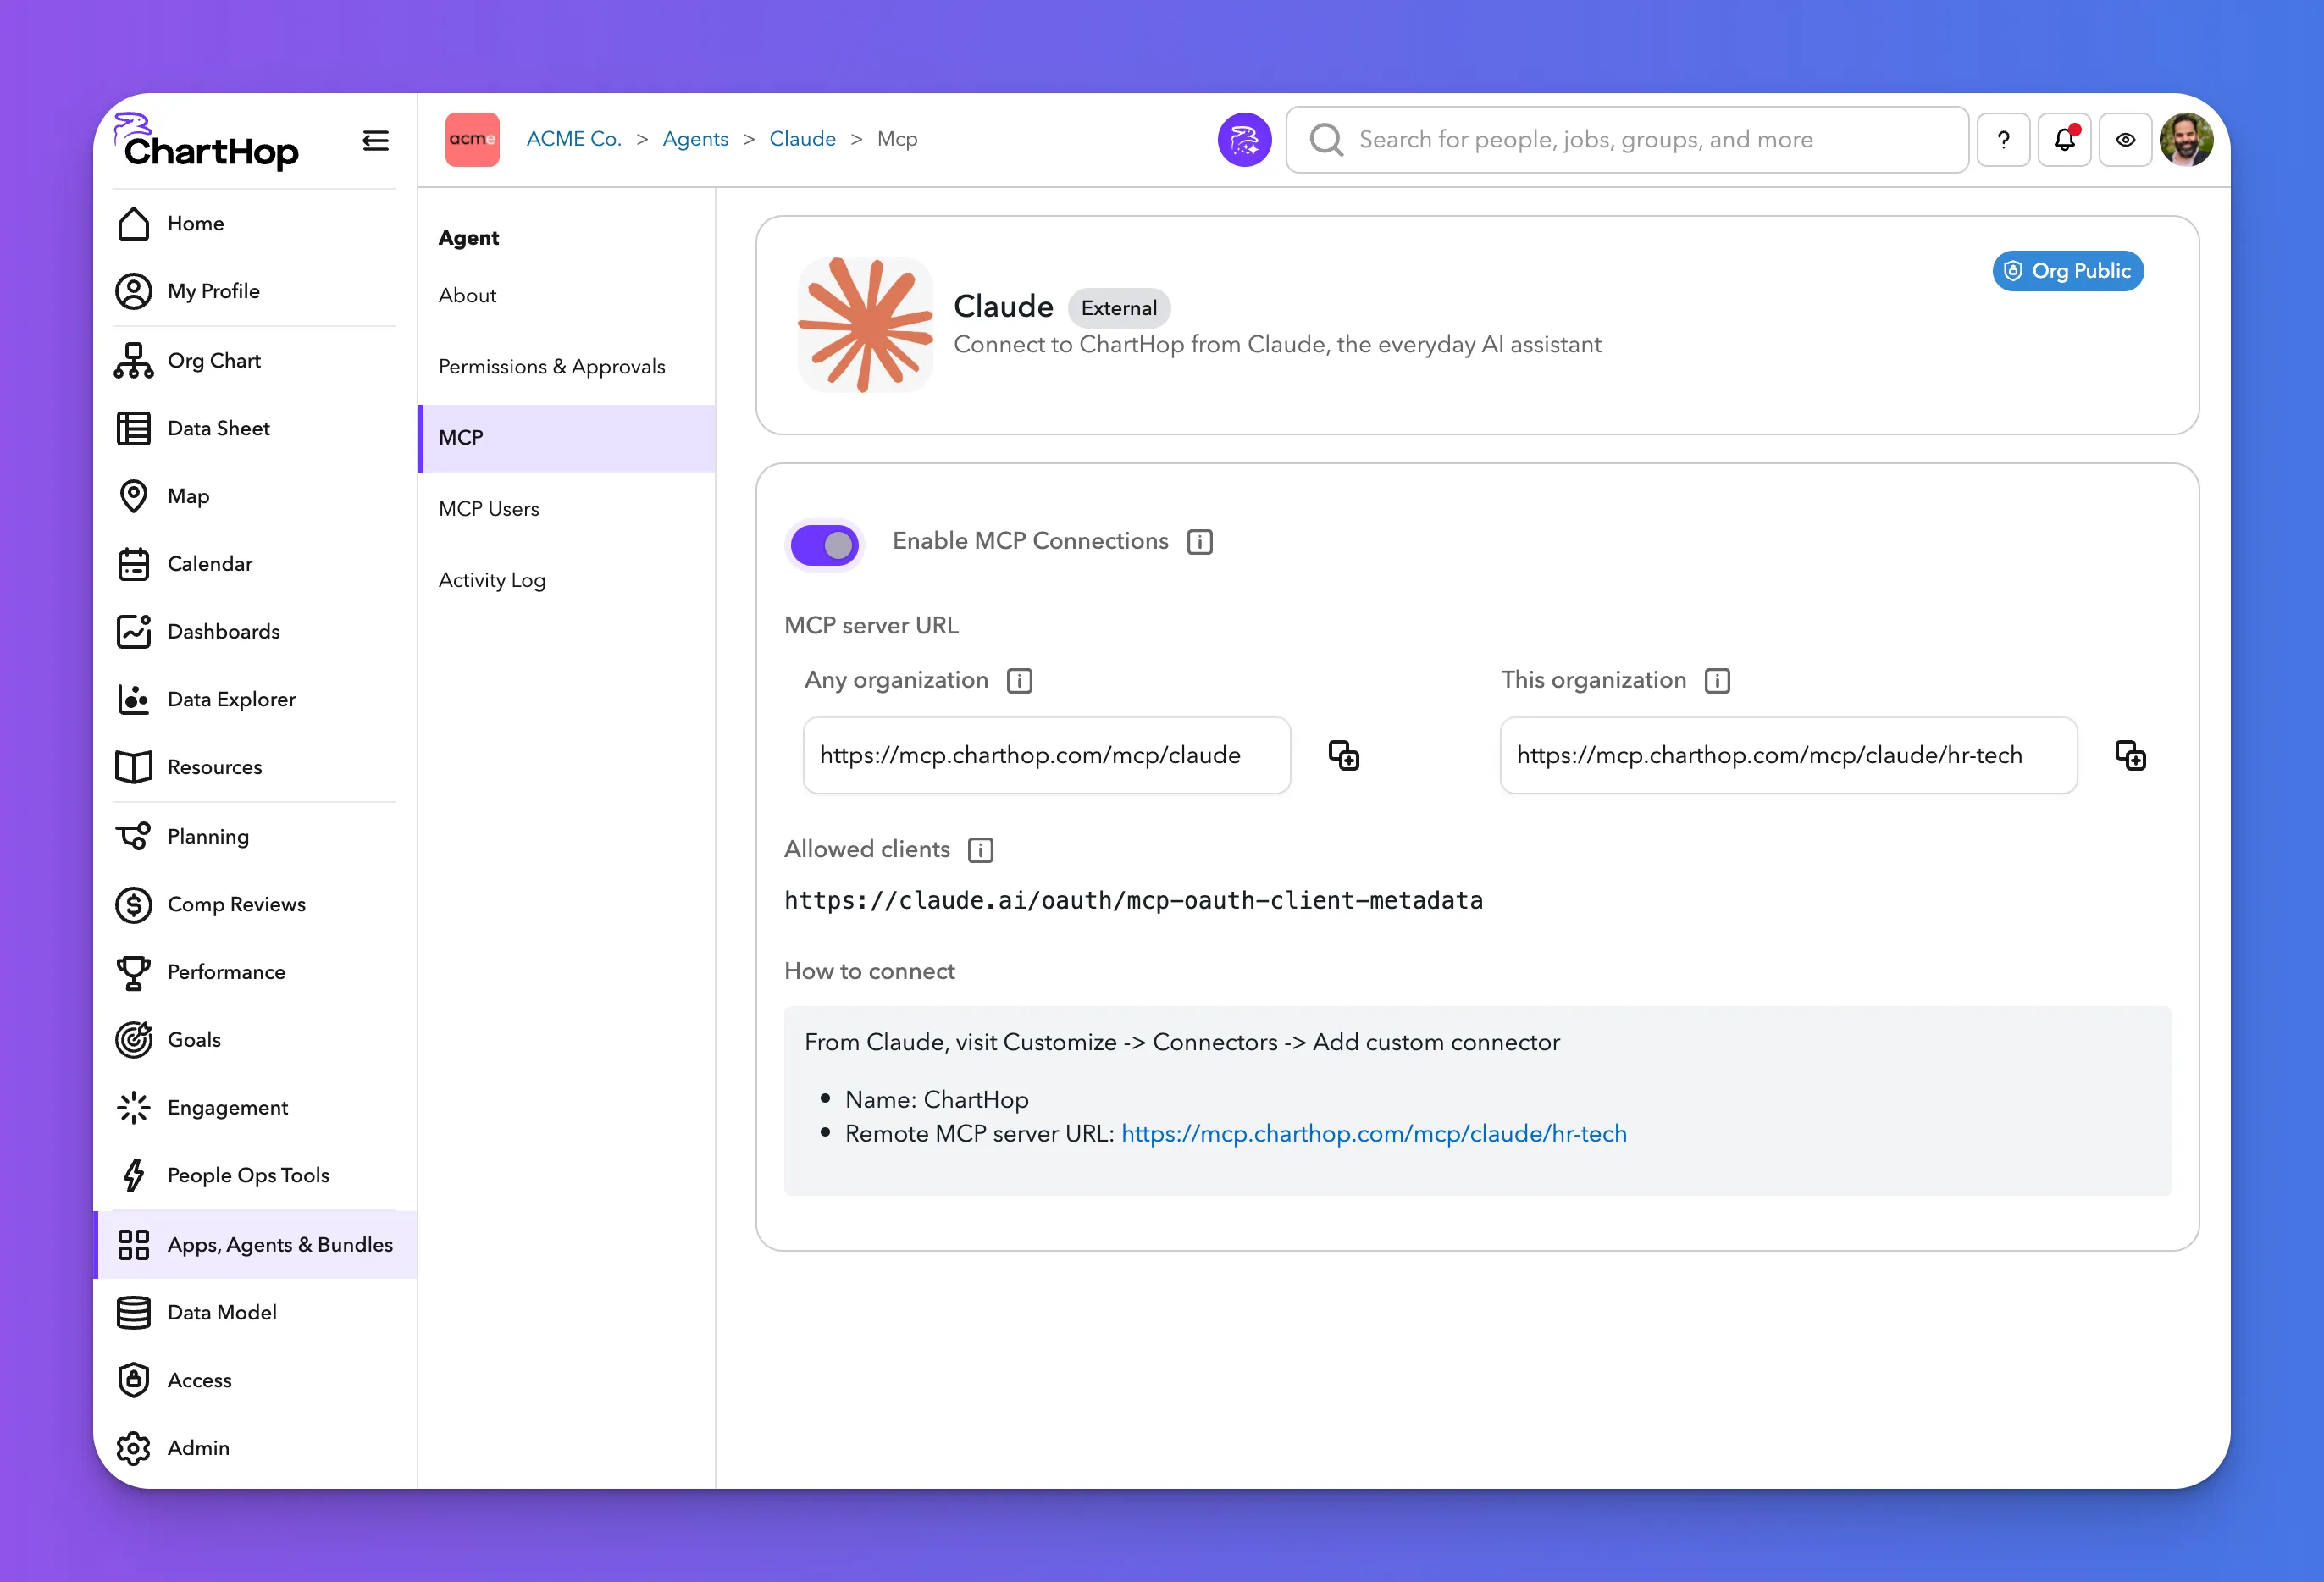Switch to the About tab
The height and width of the screenshot is (1582, 2324).
tap(566, 295)
